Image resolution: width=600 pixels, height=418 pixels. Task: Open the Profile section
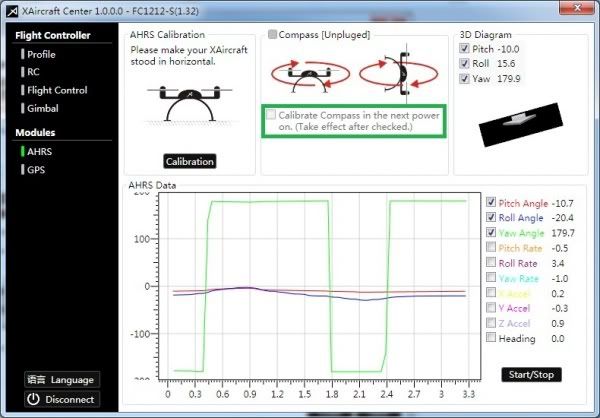click(x=39, y=54)
